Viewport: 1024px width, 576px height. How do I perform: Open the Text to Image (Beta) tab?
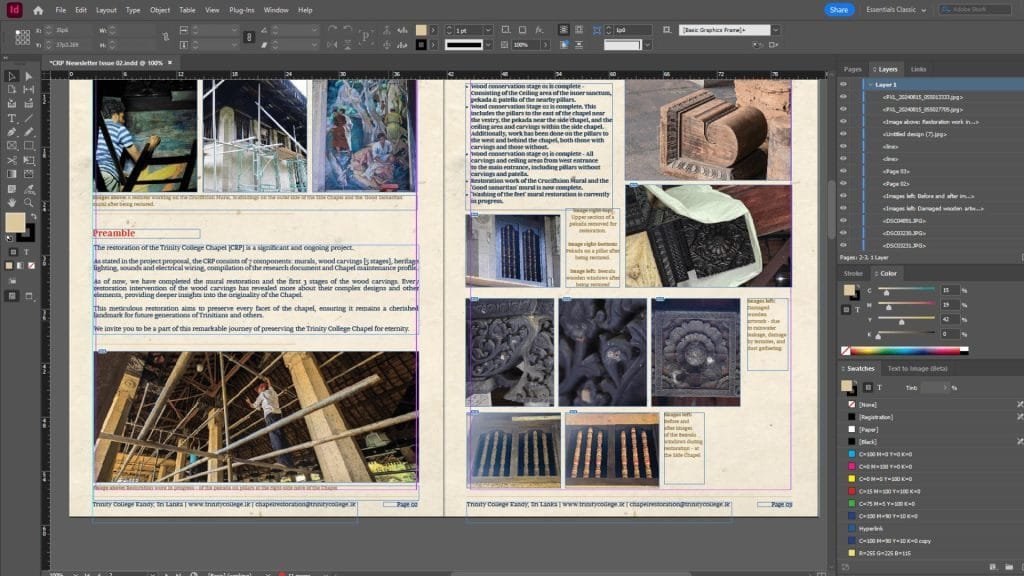[x=917, y=368]
